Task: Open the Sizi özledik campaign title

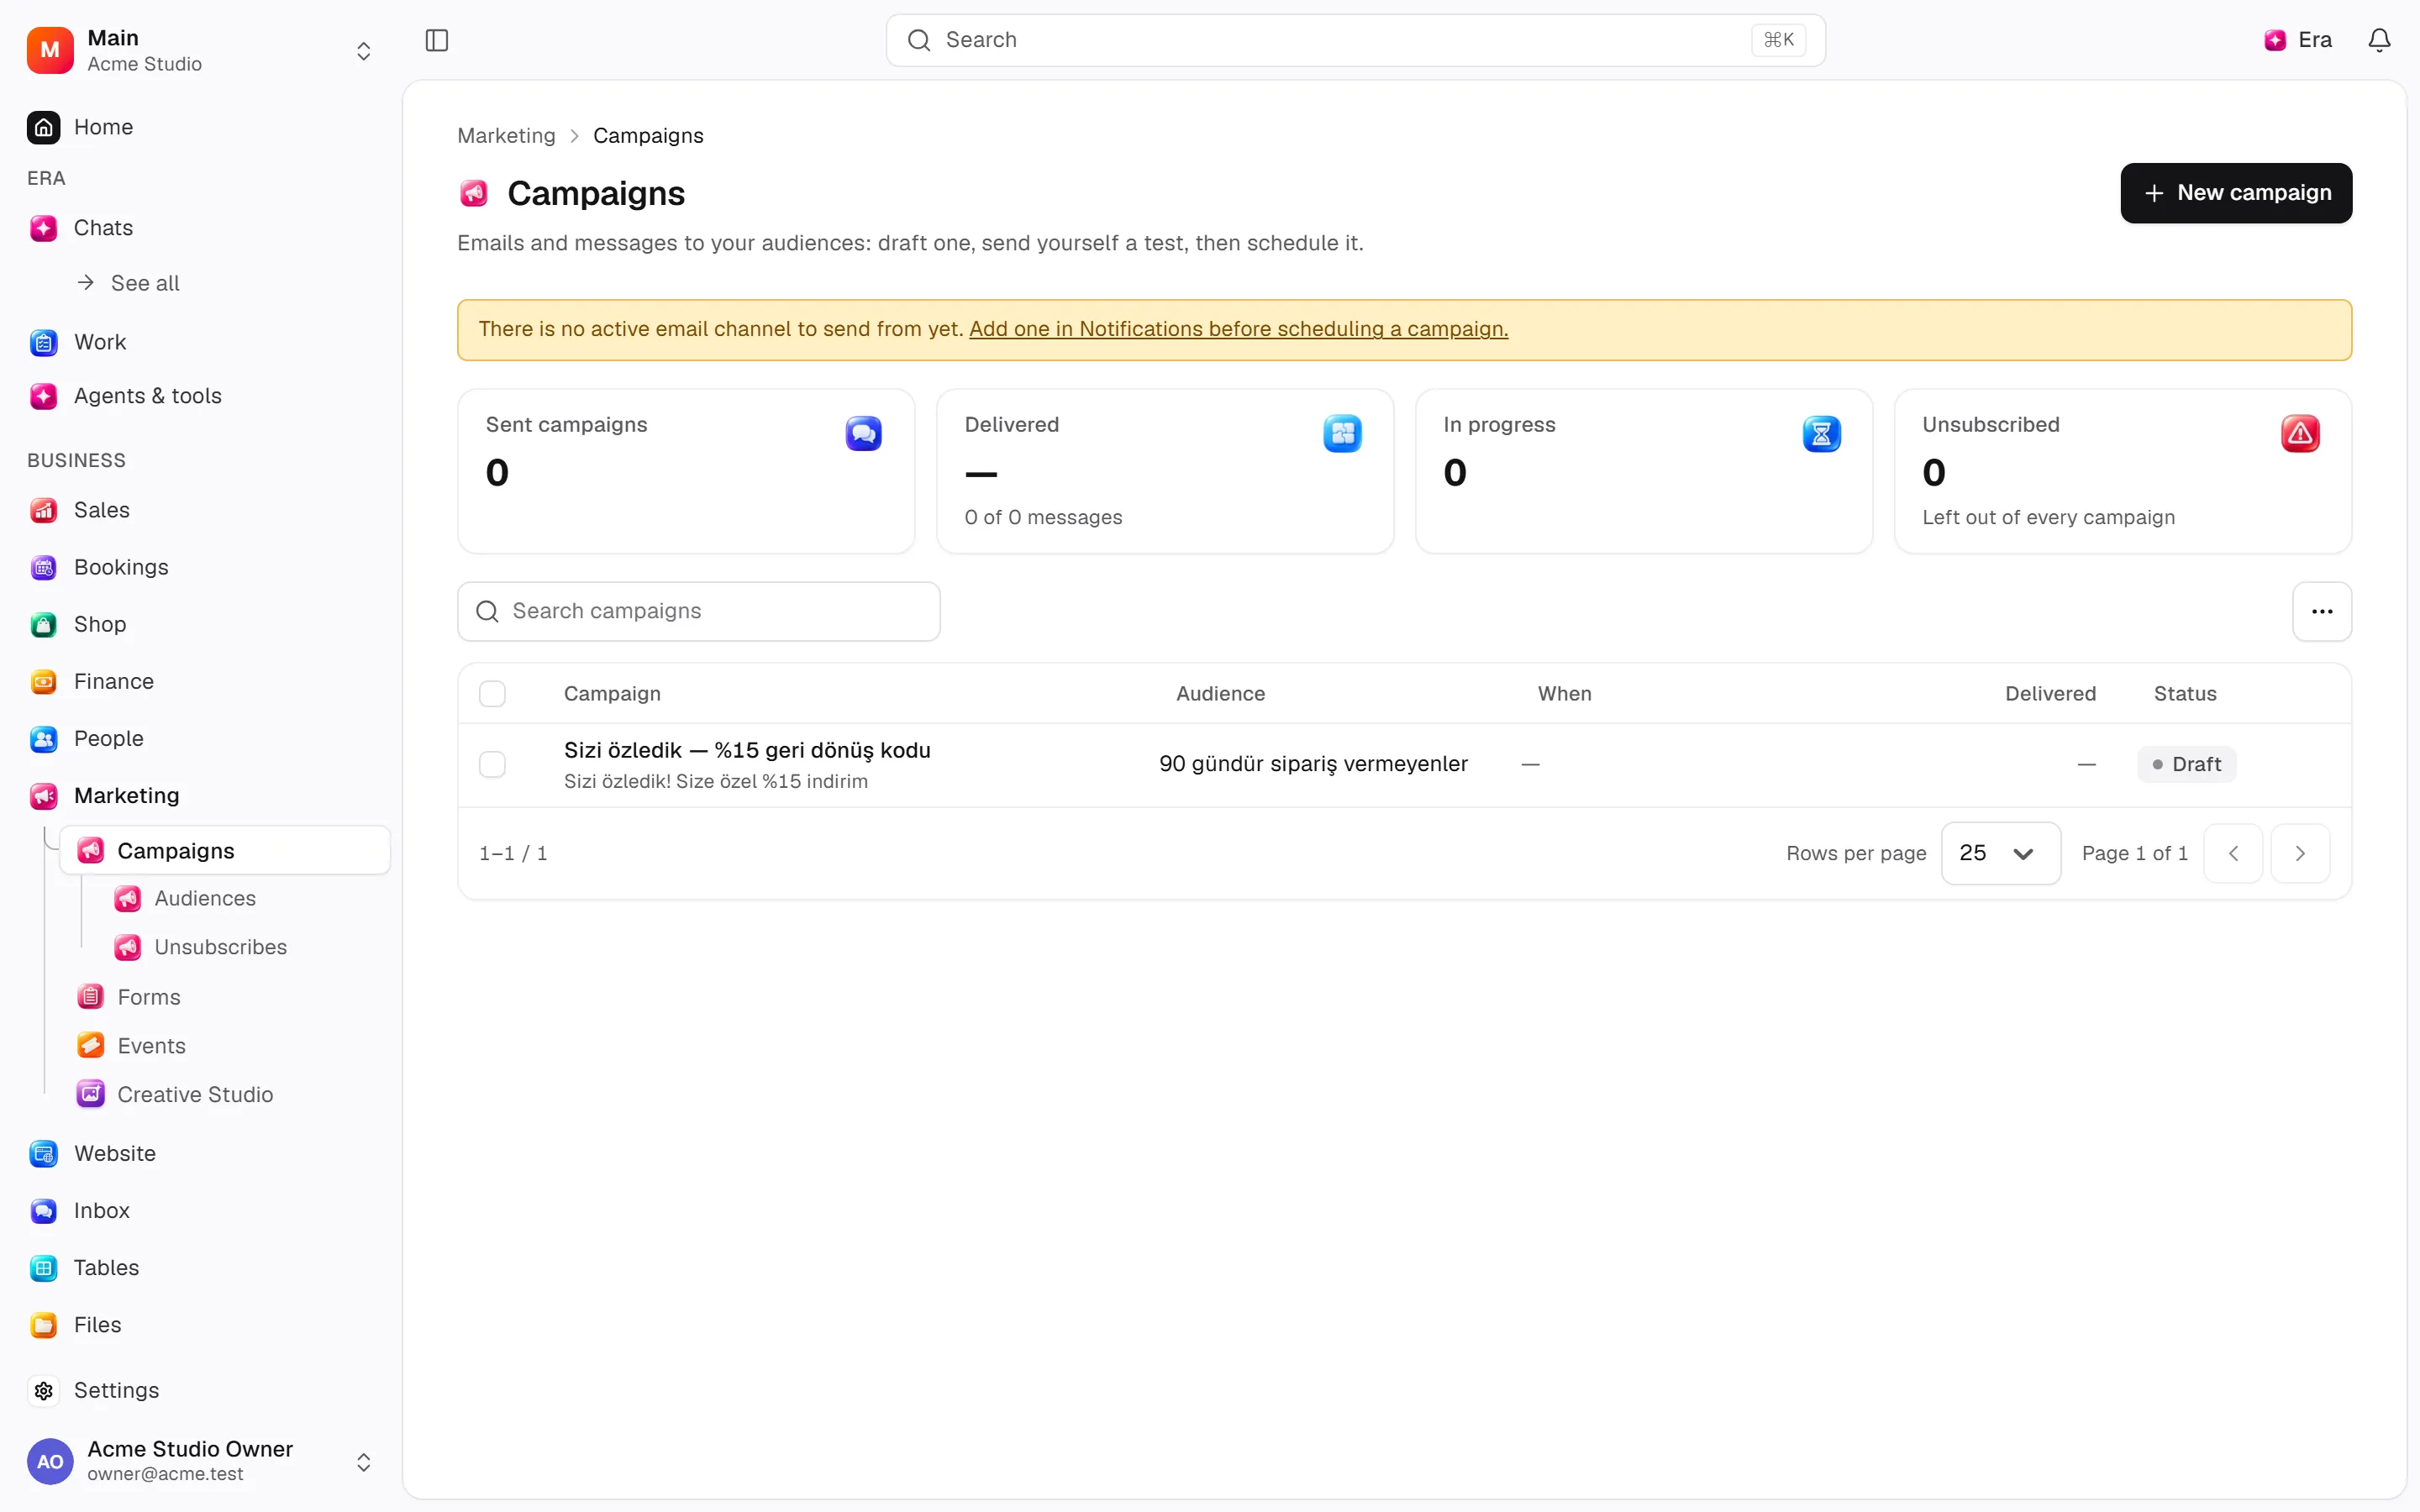Action: click(x=747, y=750)
